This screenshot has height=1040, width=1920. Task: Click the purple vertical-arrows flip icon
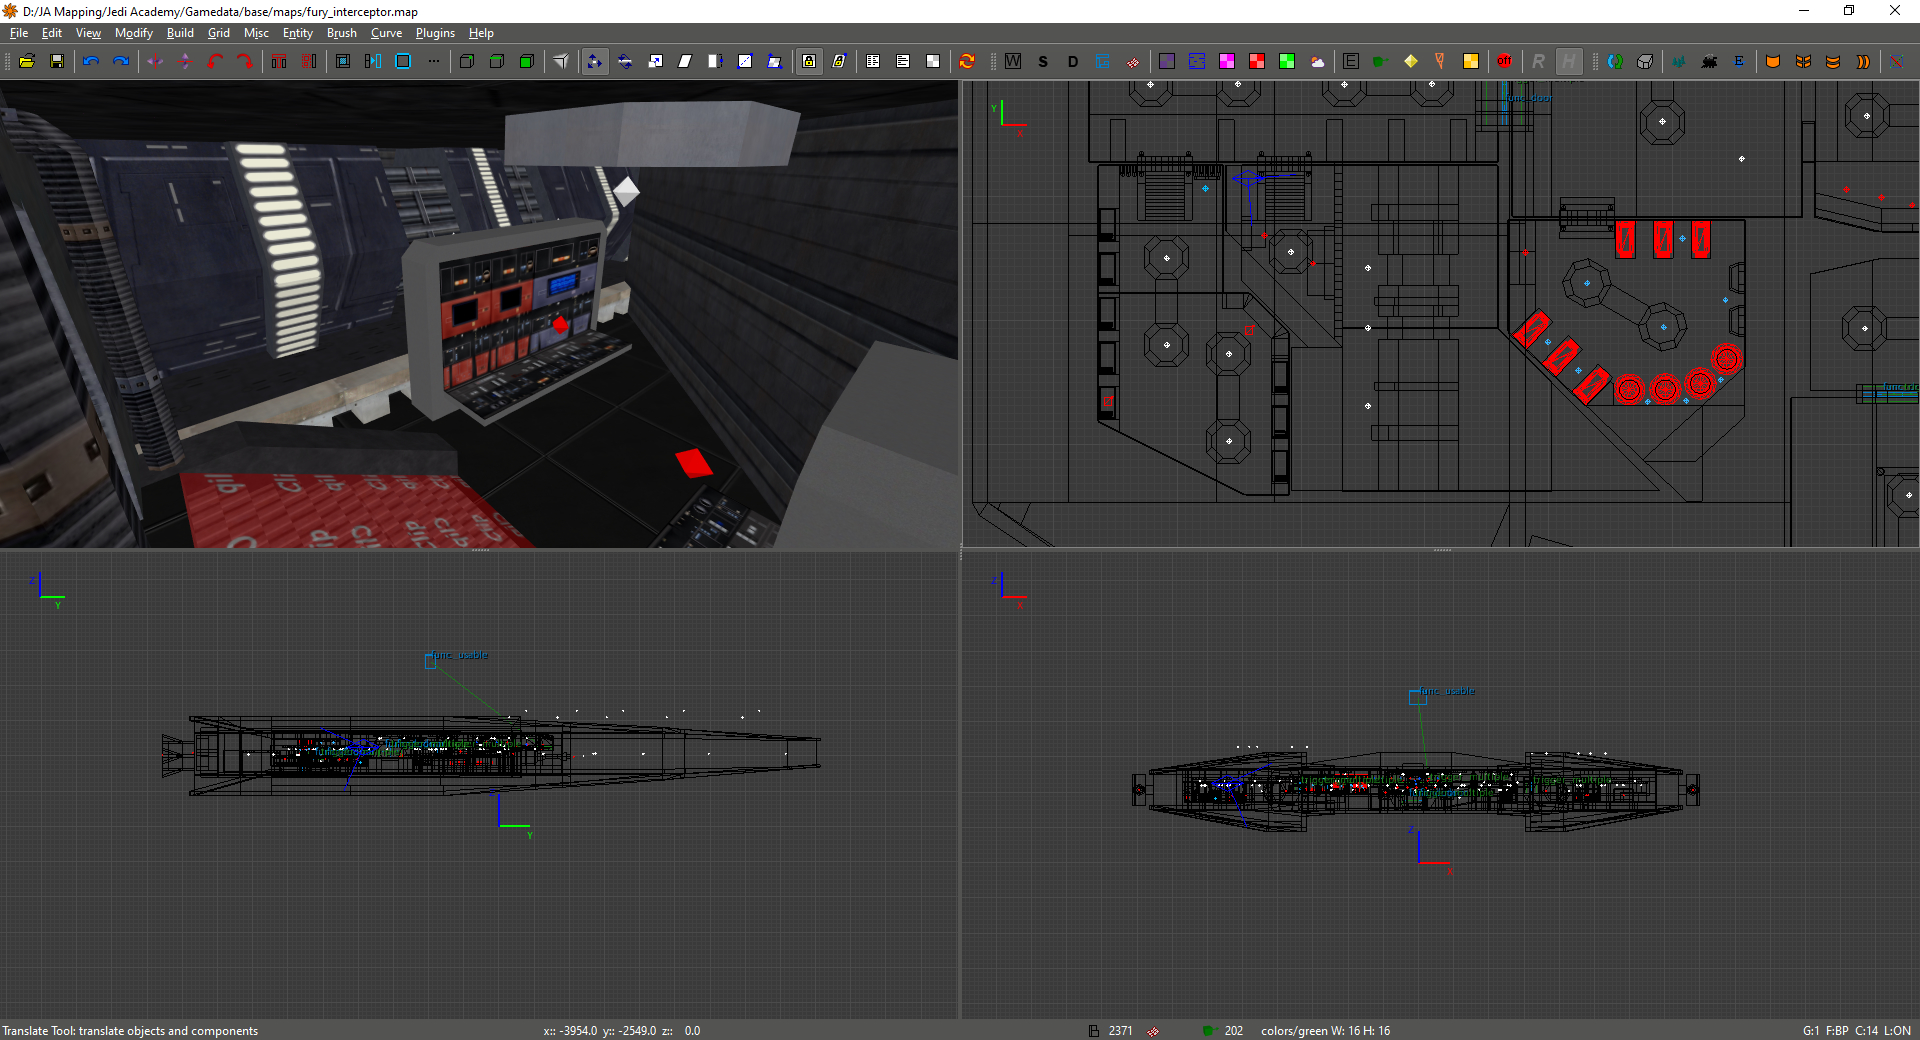tap(185, 61)
